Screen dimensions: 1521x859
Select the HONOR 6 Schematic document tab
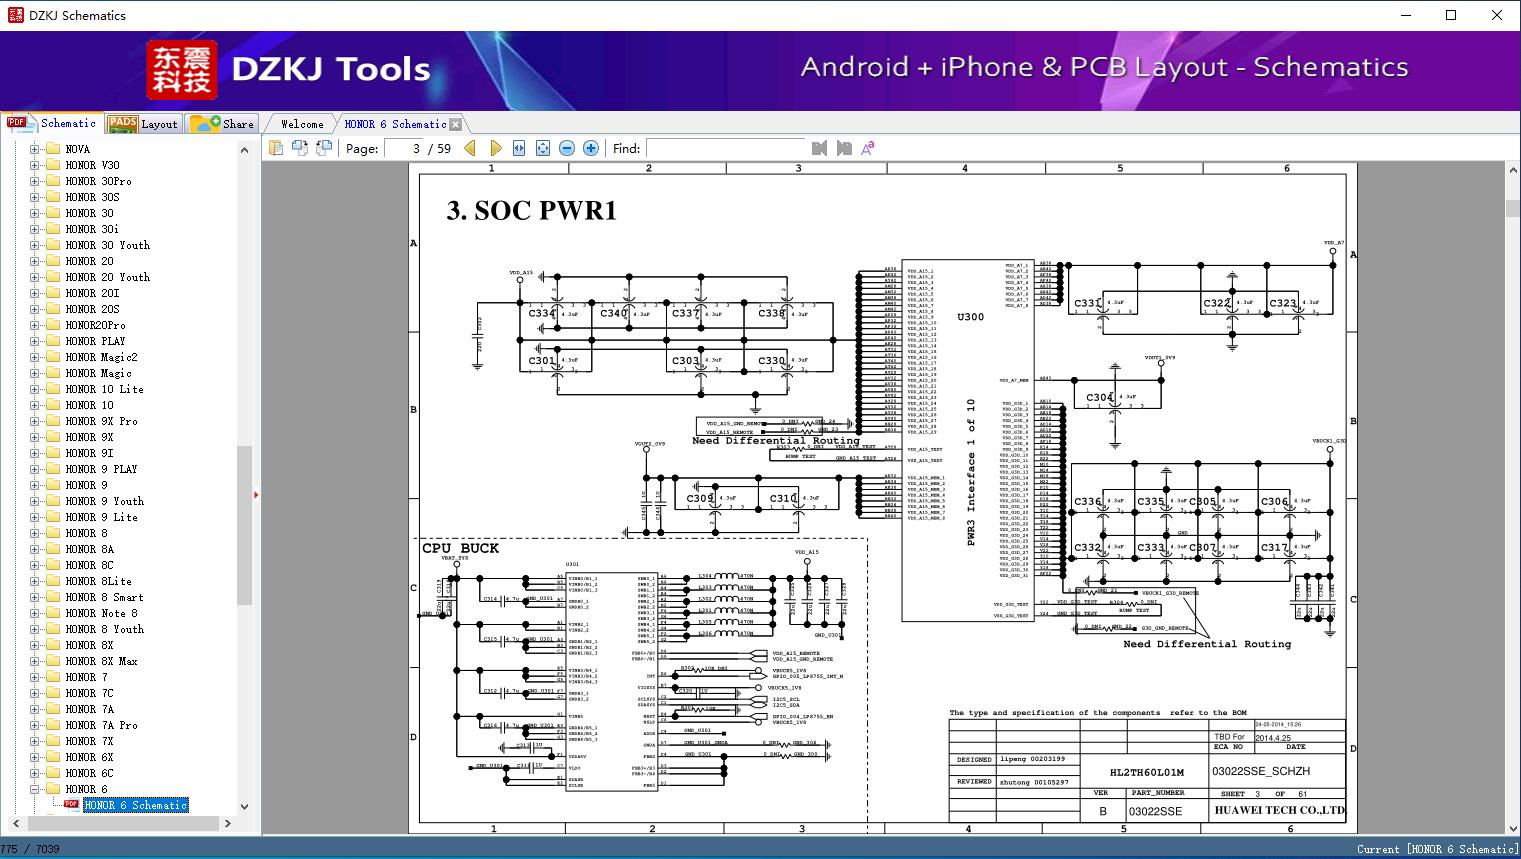tap(395, 124)
